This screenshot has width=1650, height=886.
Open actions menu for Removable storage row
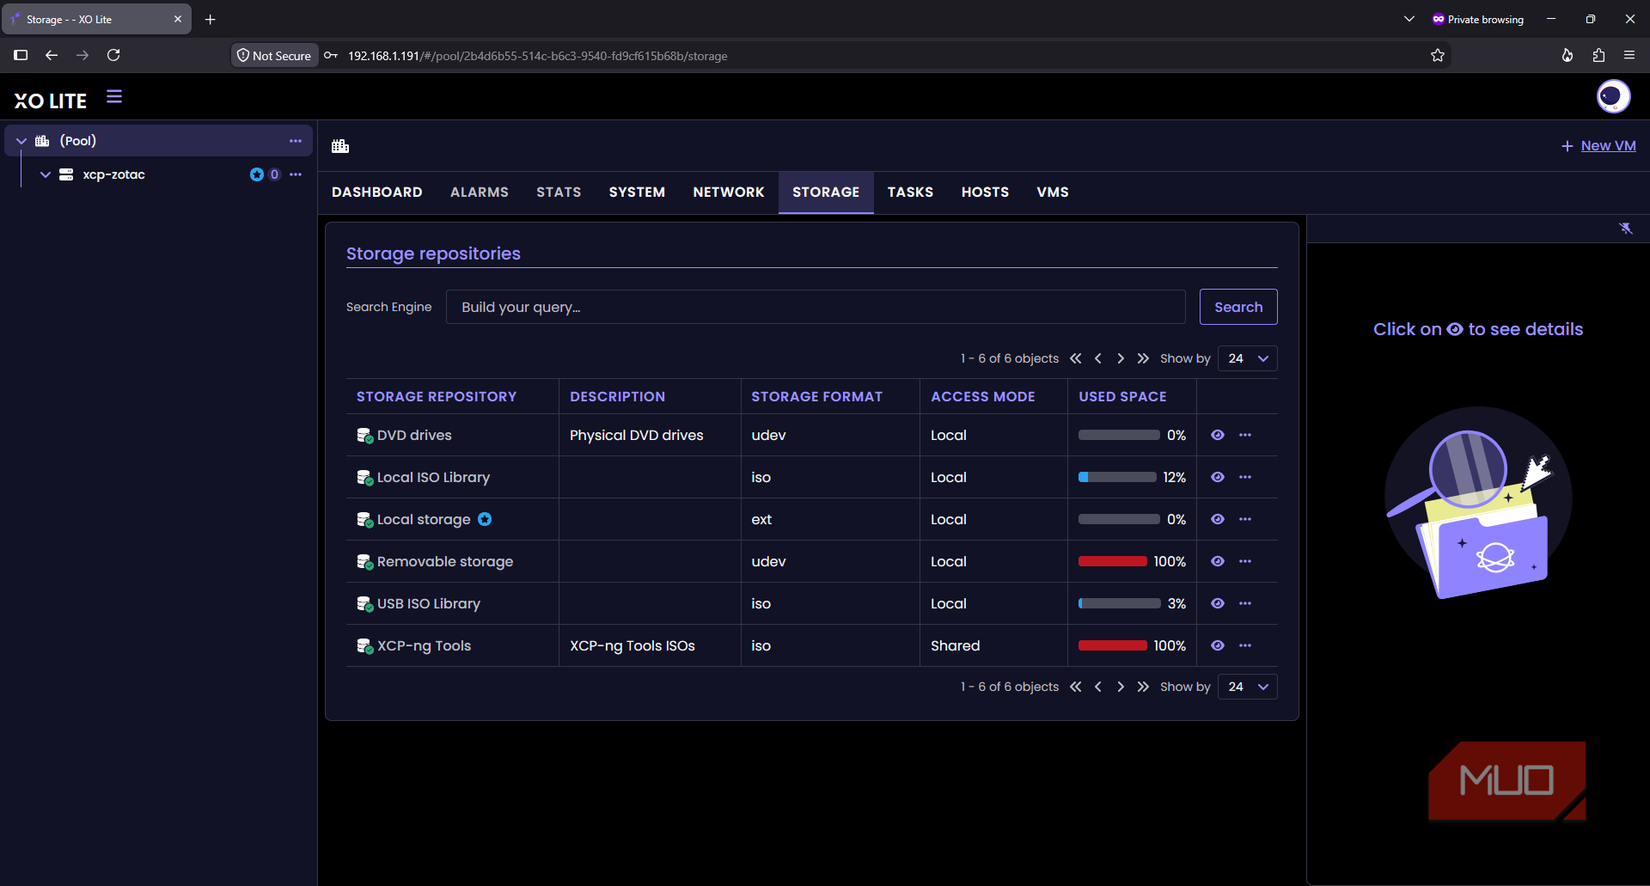click(1245, 561)
